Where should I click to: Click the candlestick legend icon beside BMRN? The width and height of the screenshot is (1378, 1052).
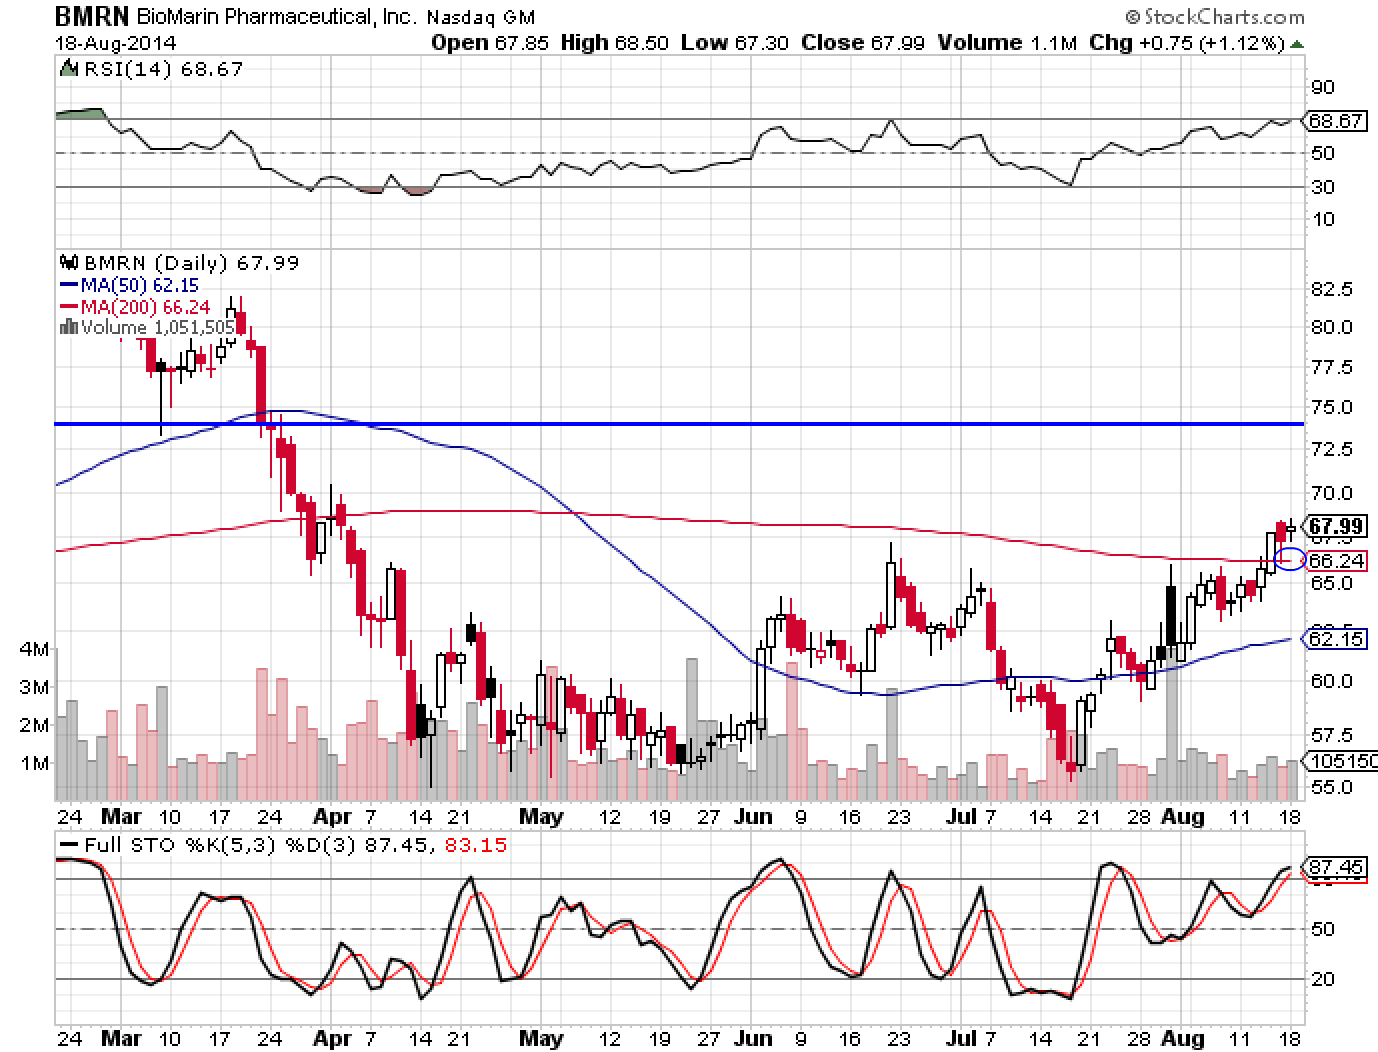click(69, 263)
